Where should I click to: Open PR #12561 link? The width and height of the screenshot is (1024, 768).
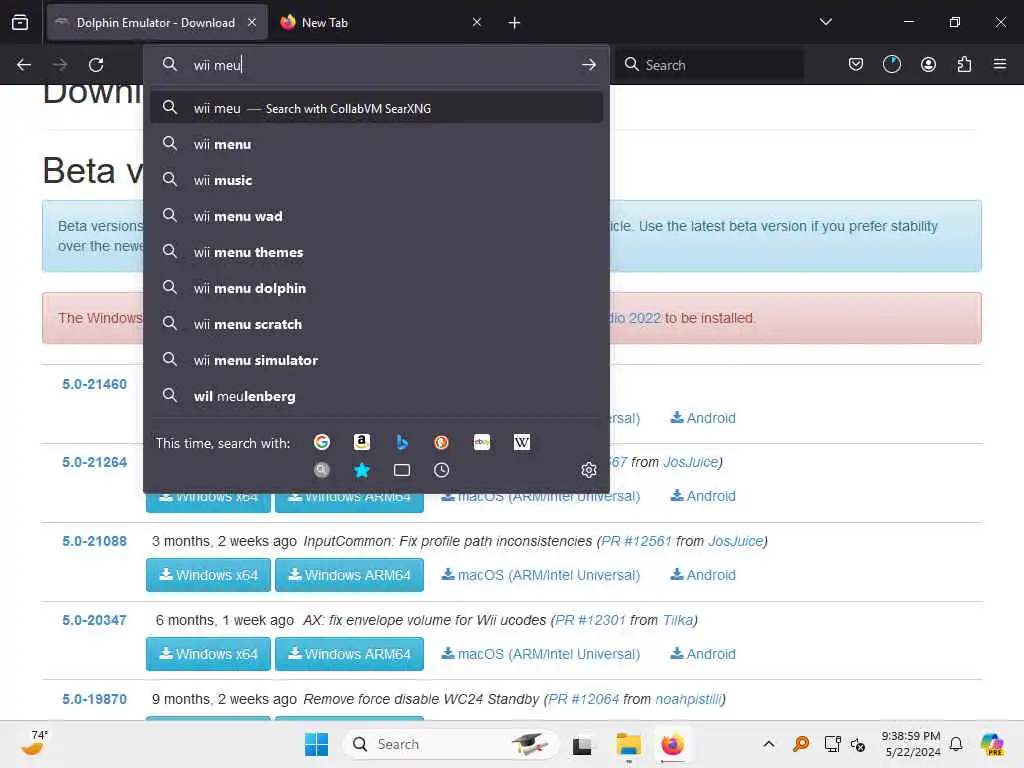(636, 541)
